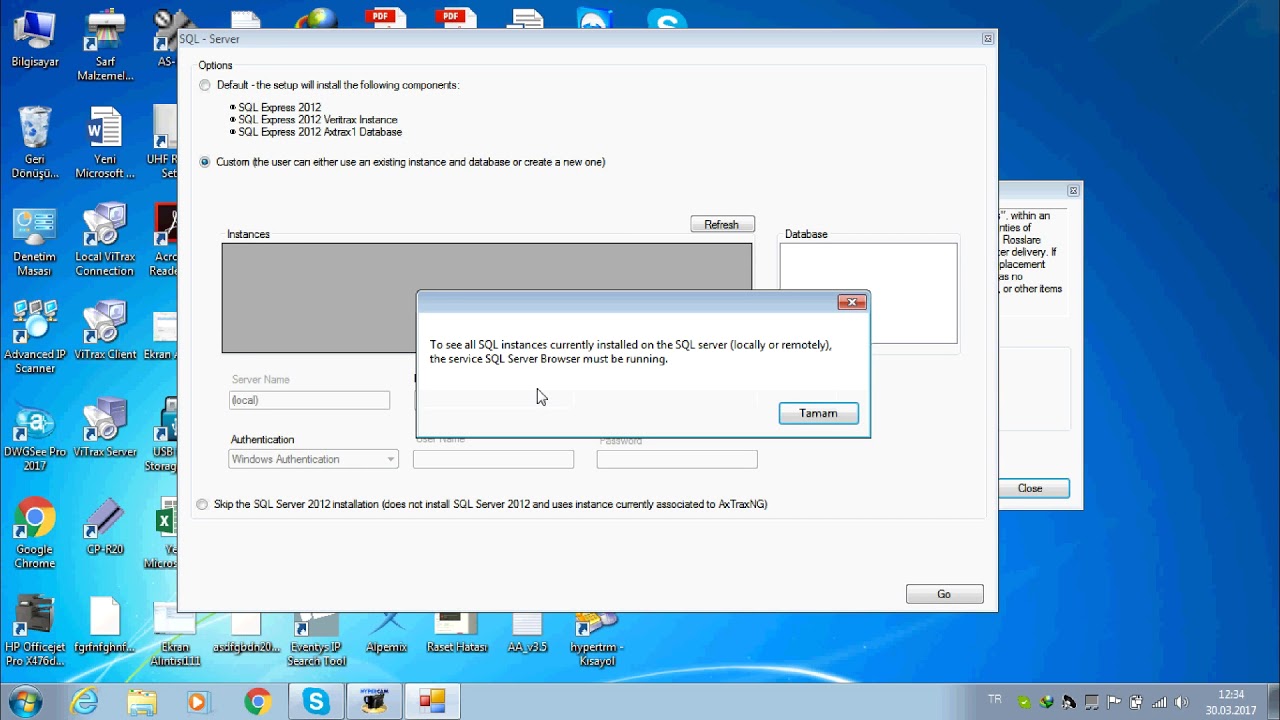Screen dimensions: 1280x720
Task: Open the Windows Authentication dropdown
Action: pos(313,459)
